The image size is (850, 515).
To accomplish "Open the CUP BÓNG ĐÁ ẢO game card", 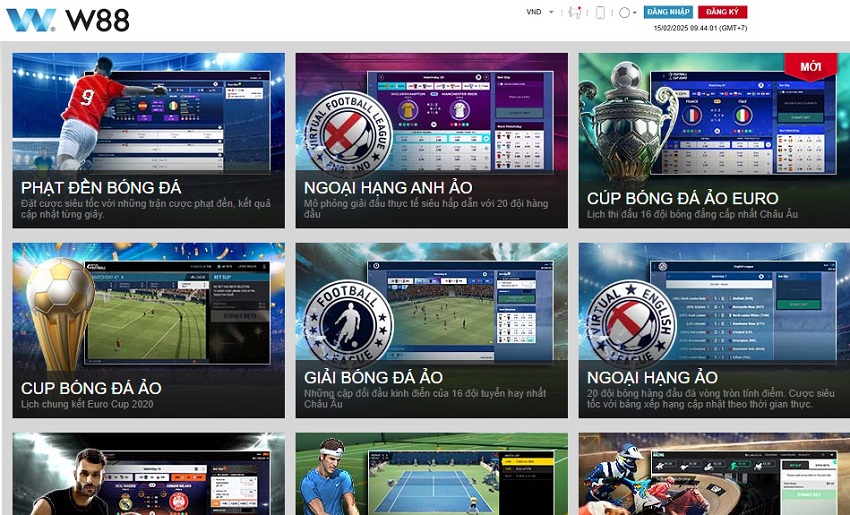I will pos(149,330).
